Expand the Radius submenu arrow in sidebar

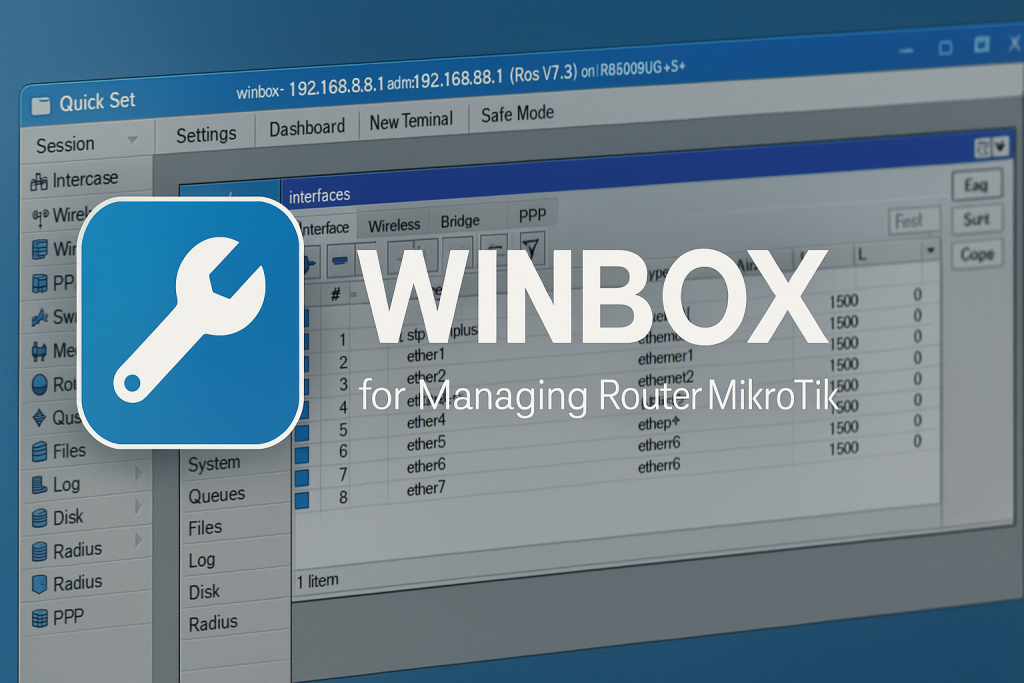tap(138, 540)
